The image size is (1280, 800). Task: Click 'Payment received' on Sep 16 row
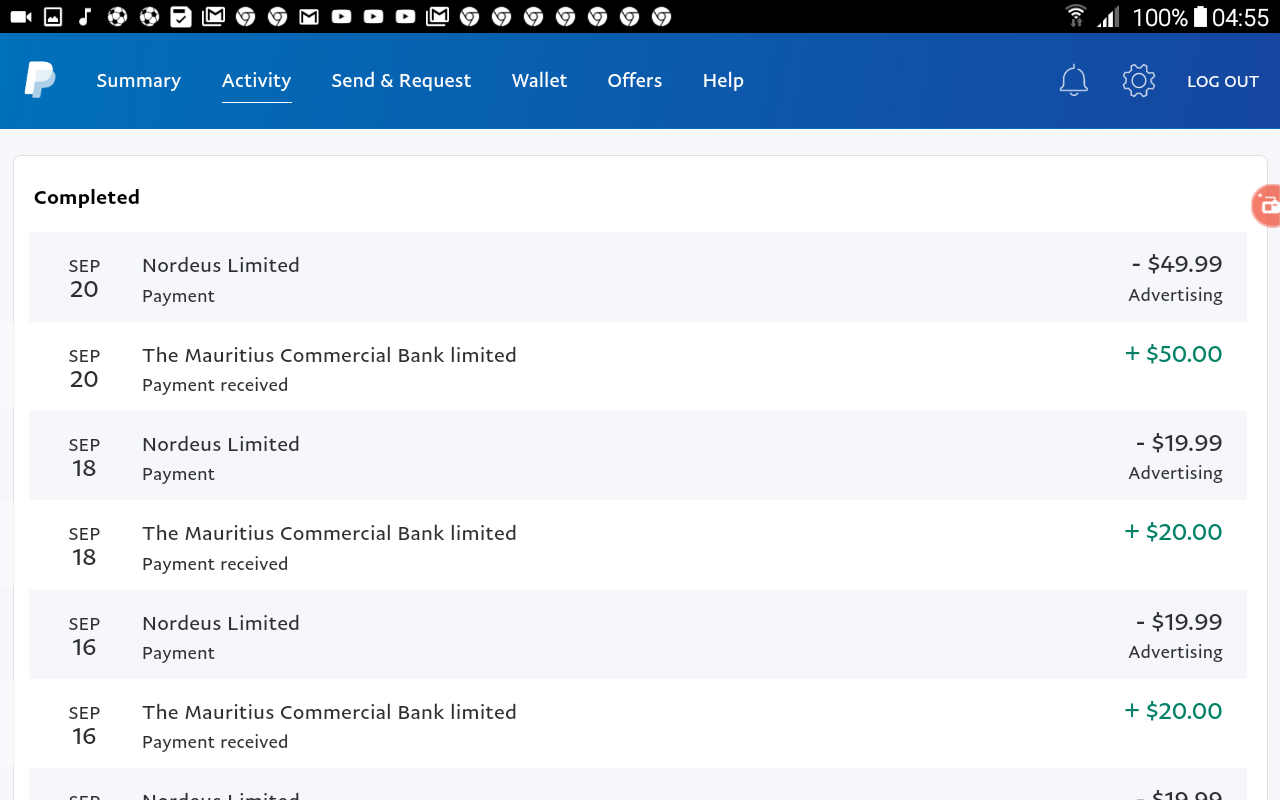point(215,742)
